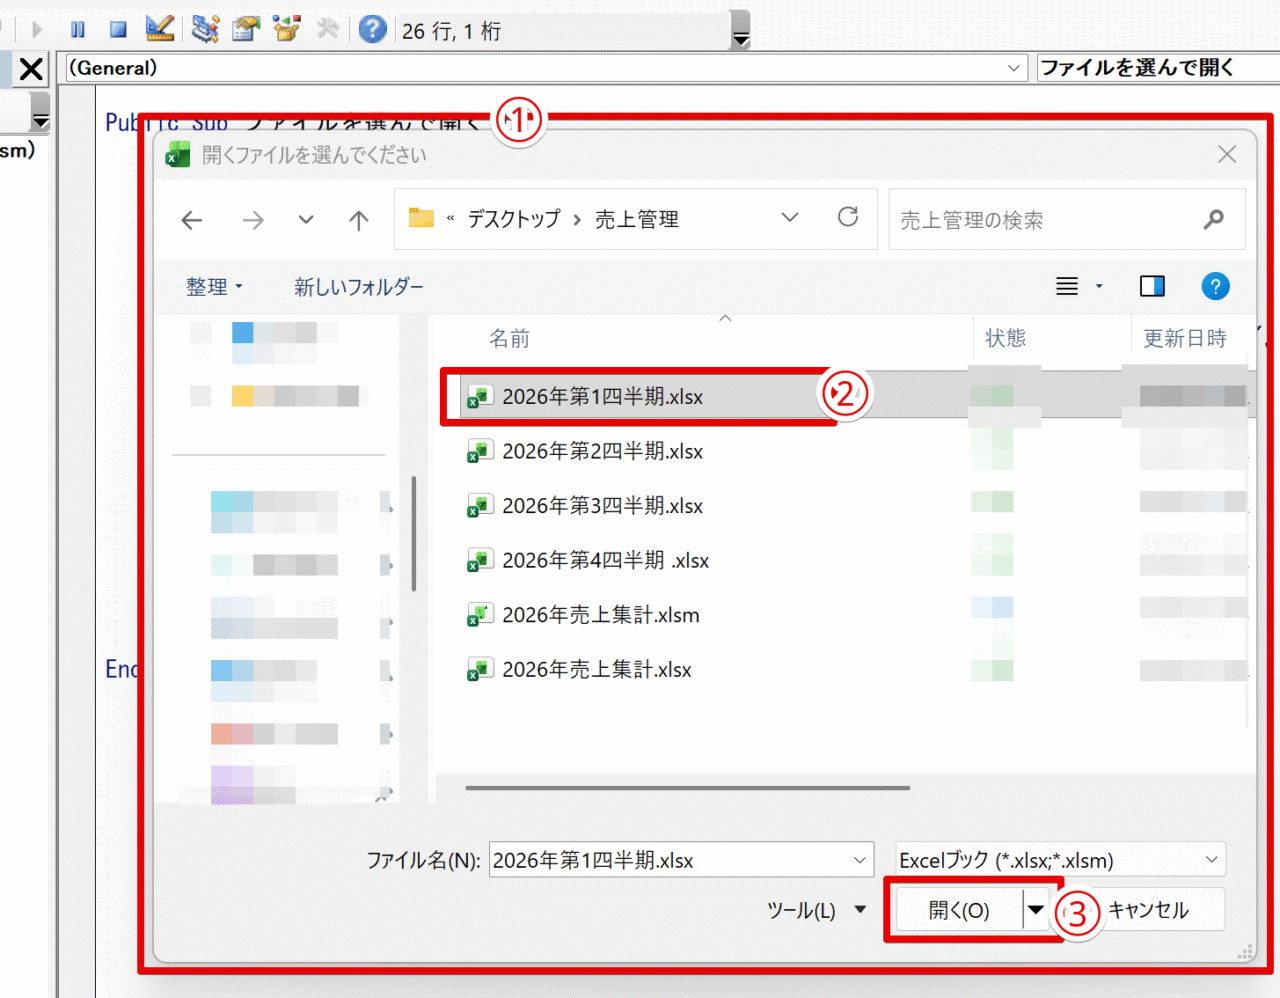The height and width of the screenshot is (998, 1280).
Task: Expand the (General) object dropdown
Action: (x=1013, y=68)
